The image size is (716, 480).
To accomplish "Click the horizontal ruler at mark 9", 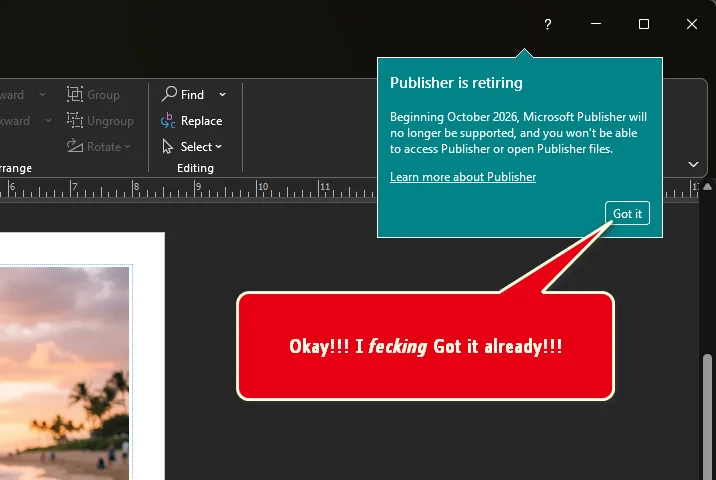I will coord(196,188).
